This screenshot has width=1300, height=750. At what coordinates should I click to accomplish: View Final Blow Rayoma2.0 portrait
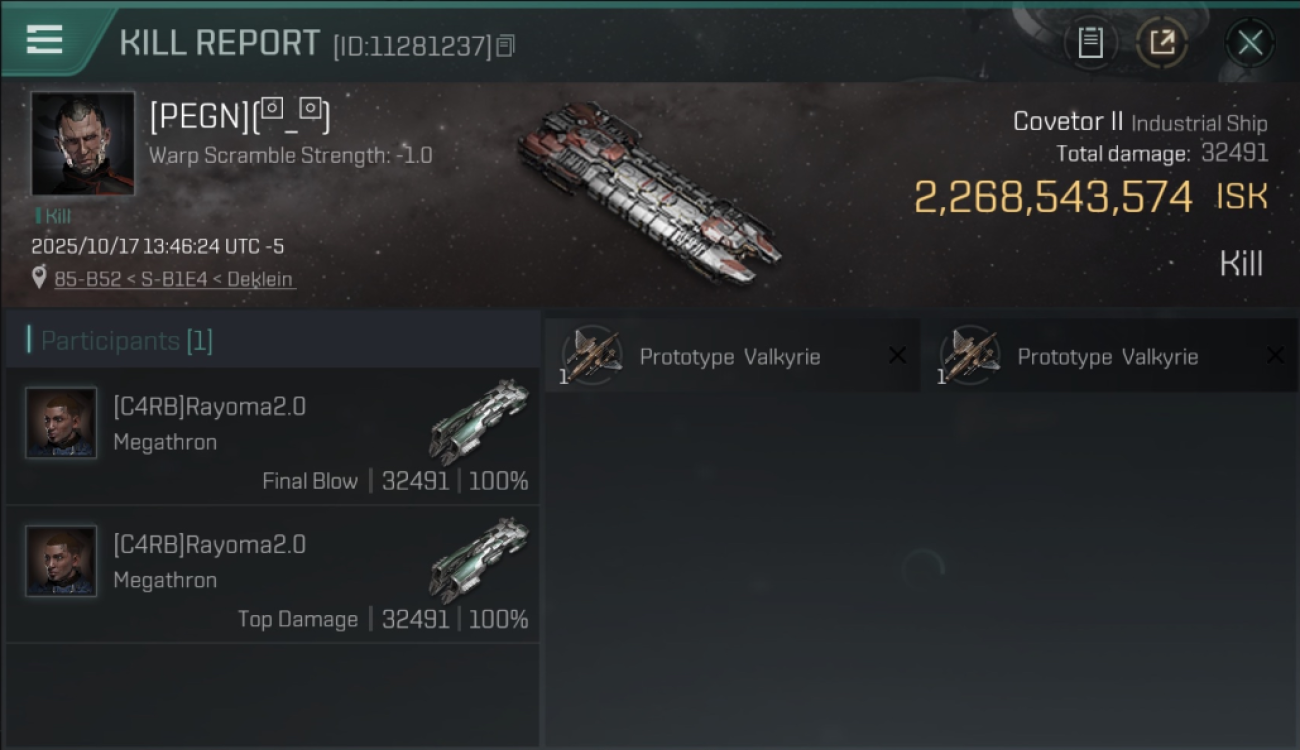point(61,423)
